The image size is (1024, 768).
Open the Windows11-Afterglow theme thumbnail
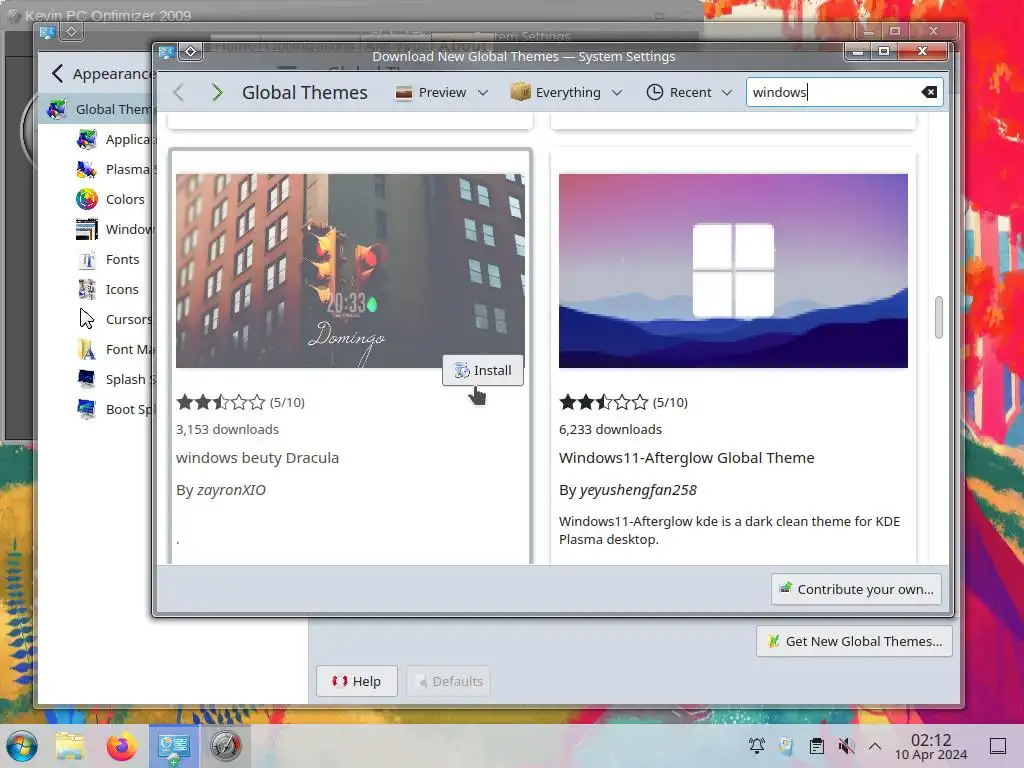[733, 270]
